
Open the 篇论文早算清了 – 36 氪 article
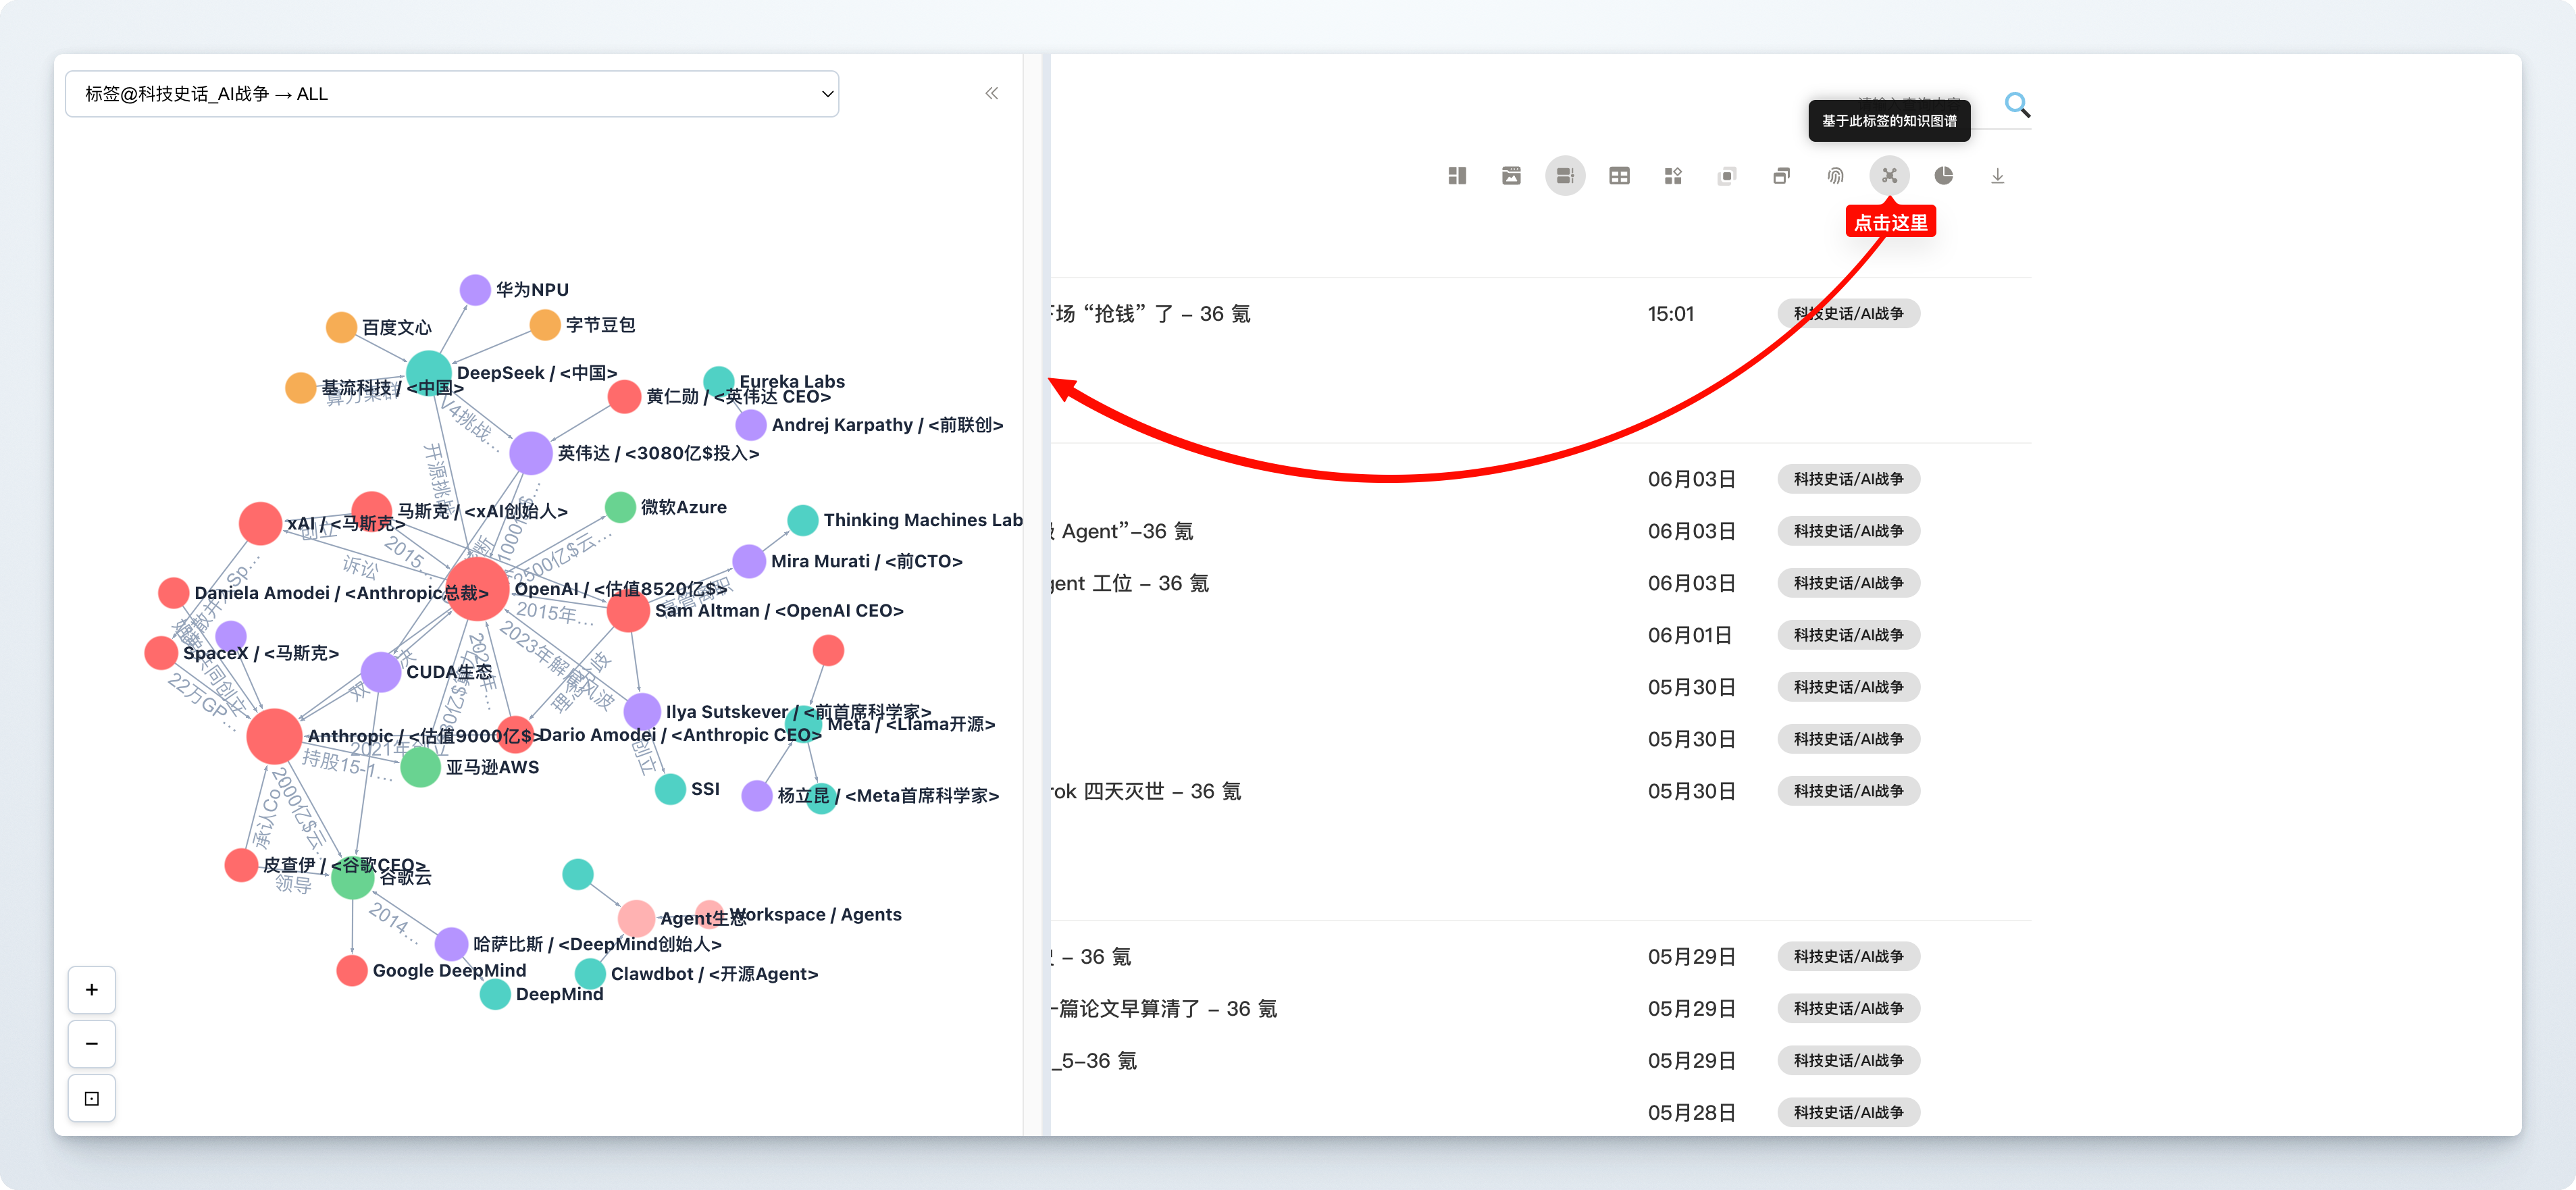pyautogui.click(x=1164, y=1008)
